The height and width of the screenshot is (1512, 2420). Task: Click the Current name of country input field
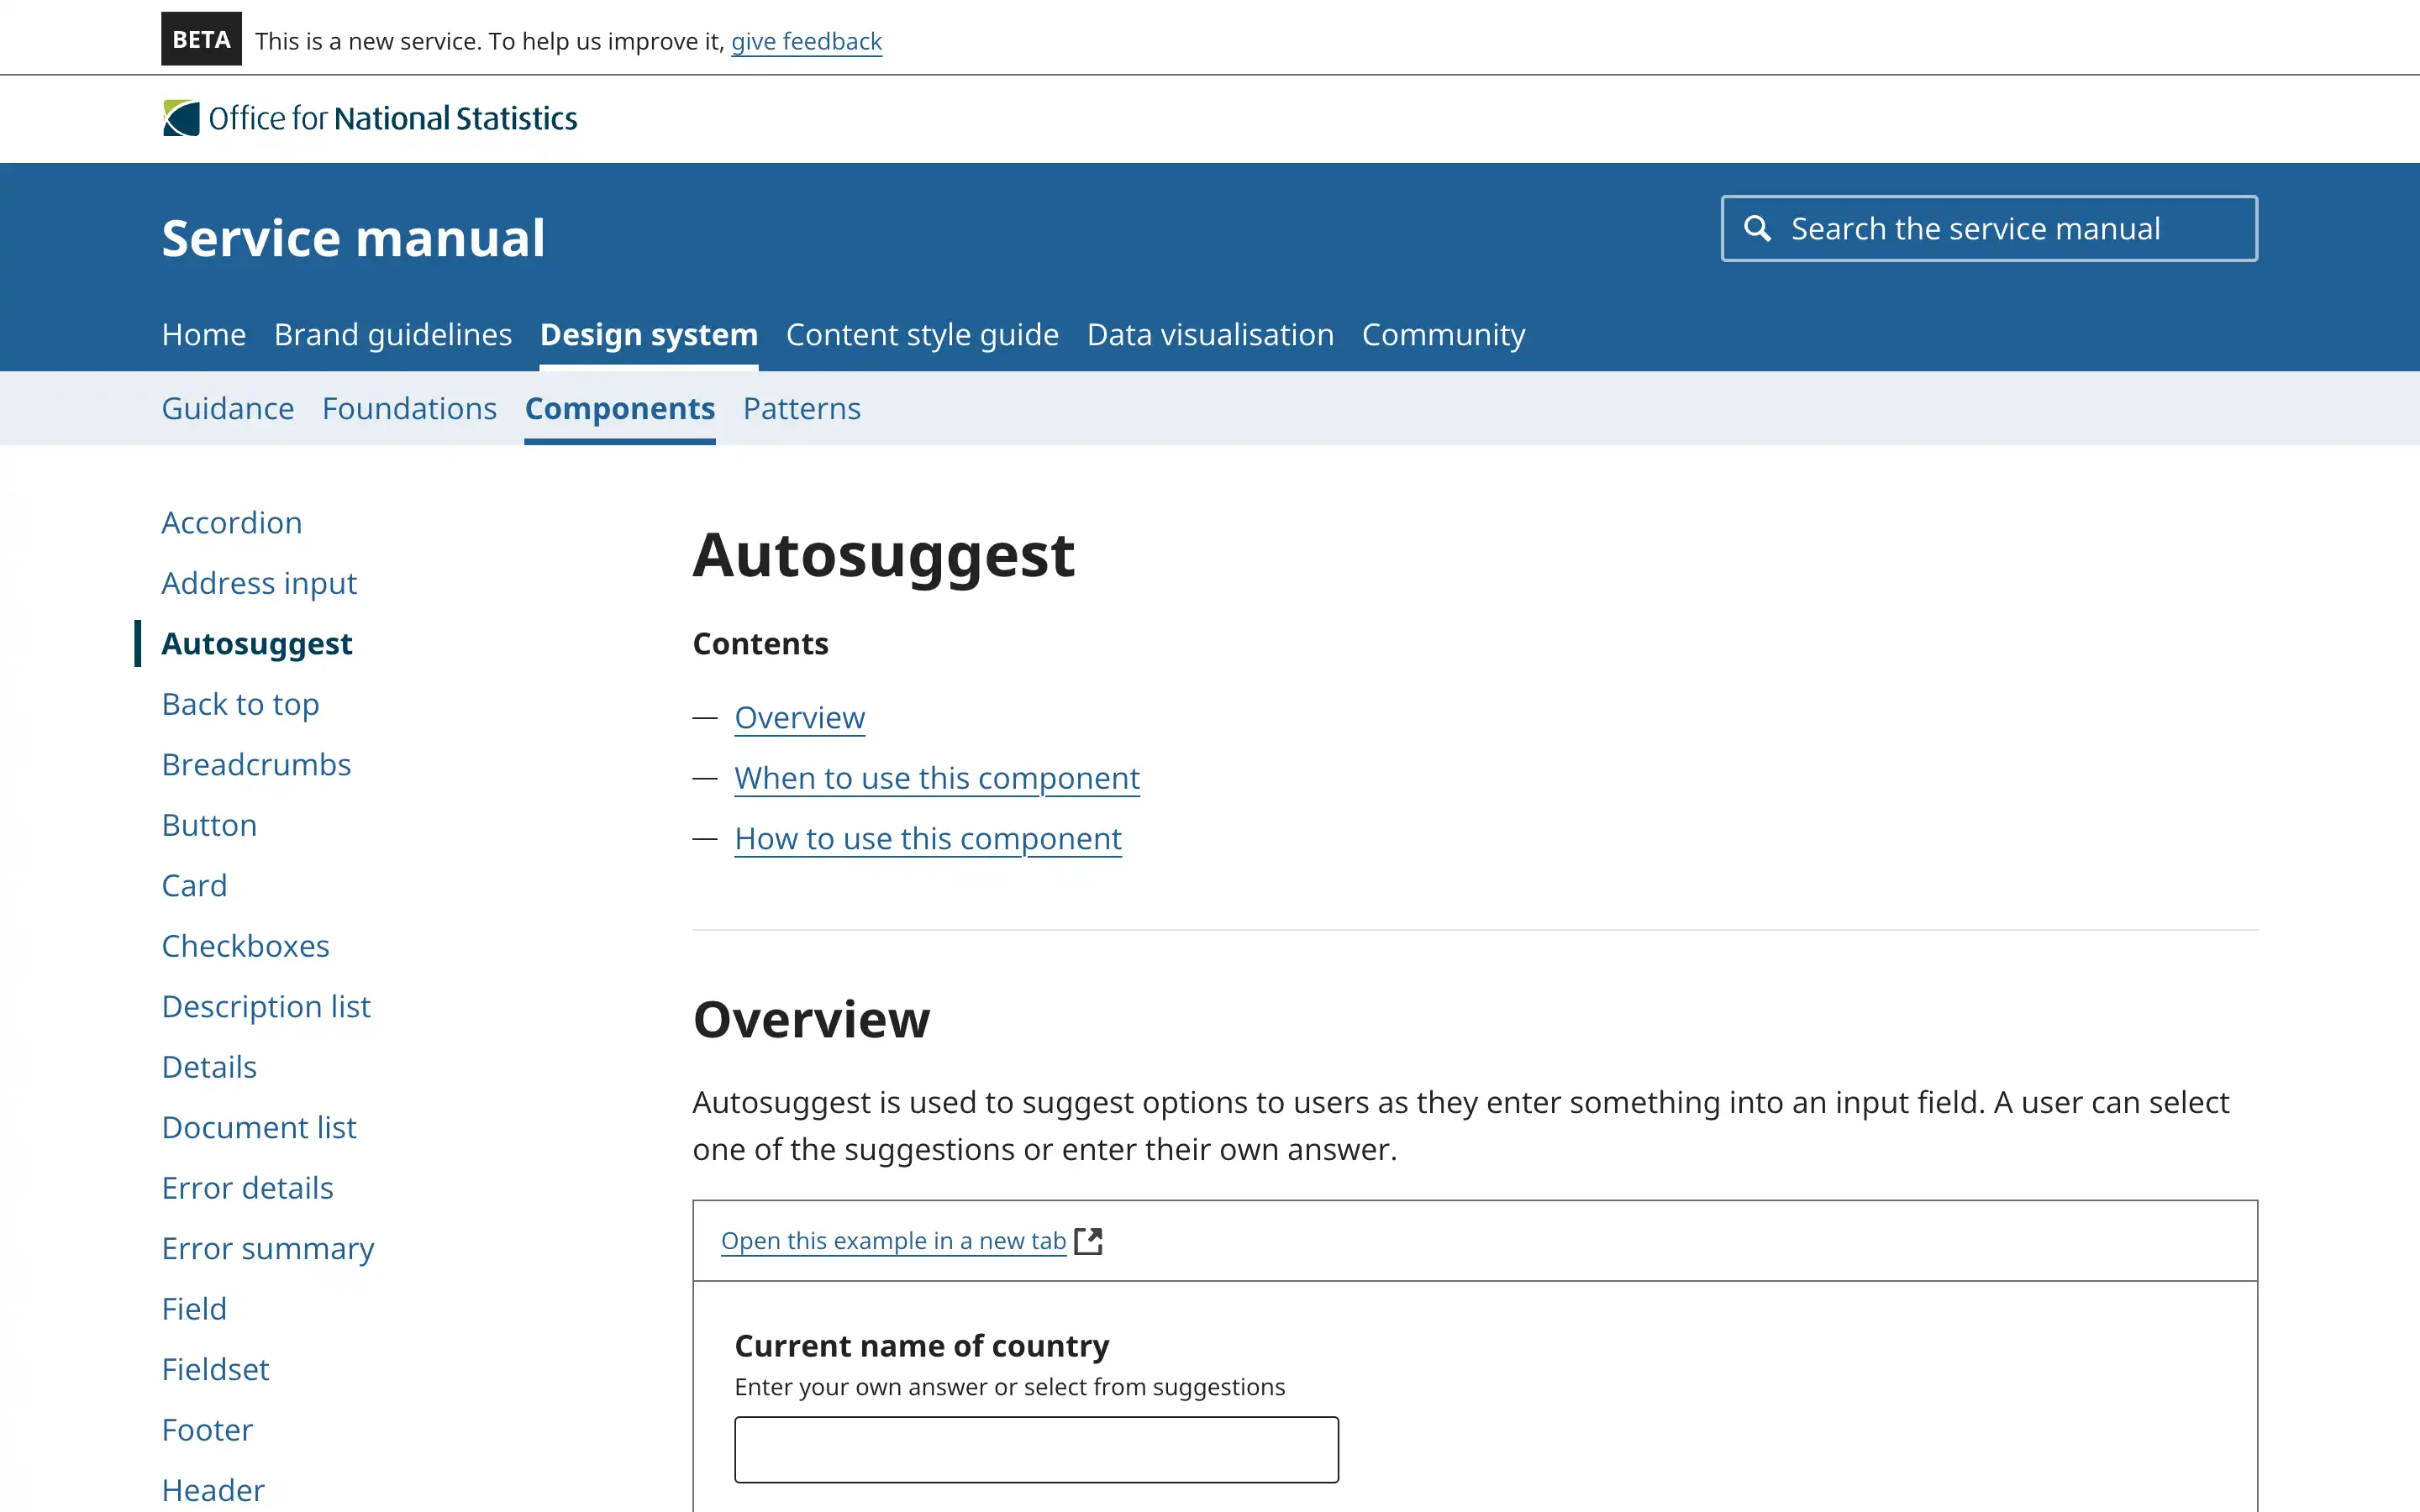1036,1448
